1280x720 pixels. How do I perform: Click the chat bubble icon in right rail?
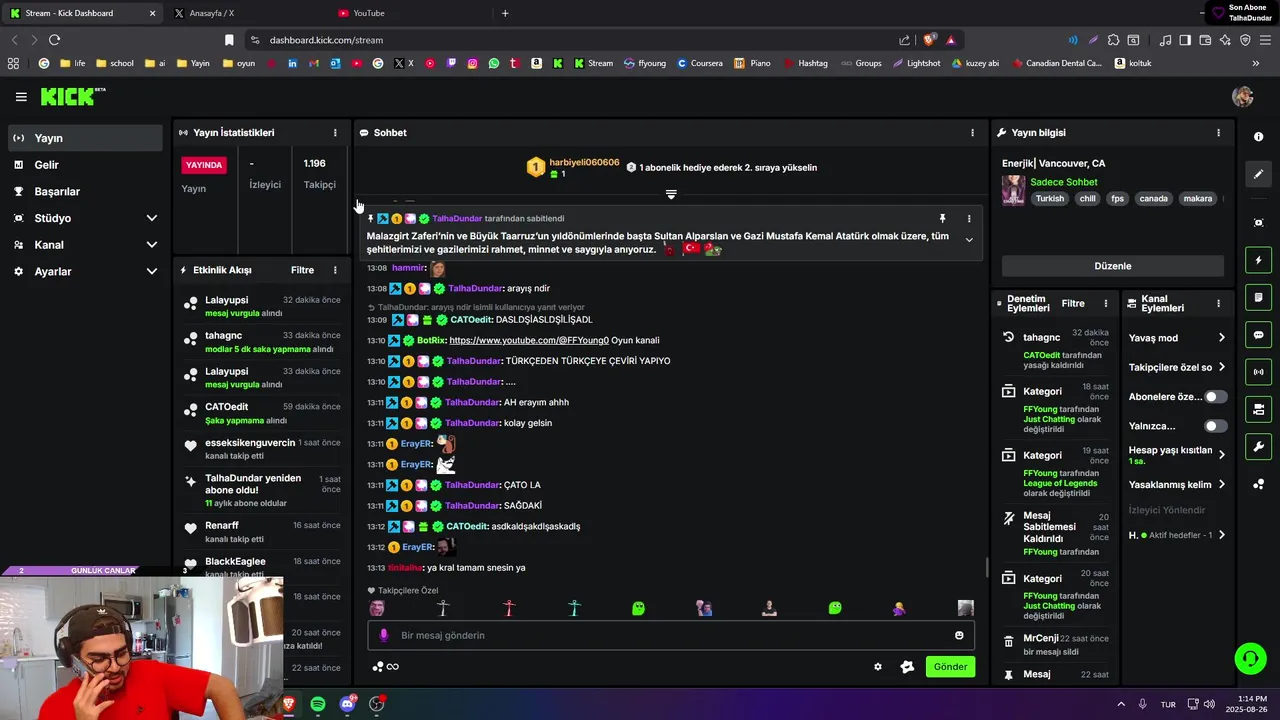click(x=1258, y=335)
